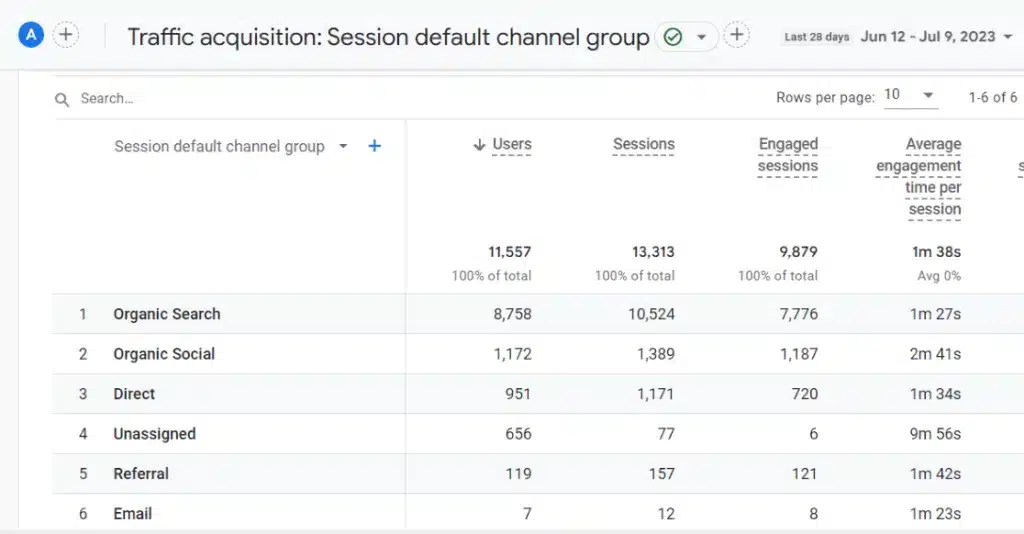Open the Rows per page dropdown
The width and height of the screenshot is (1024, 534).
pos(909,96)
